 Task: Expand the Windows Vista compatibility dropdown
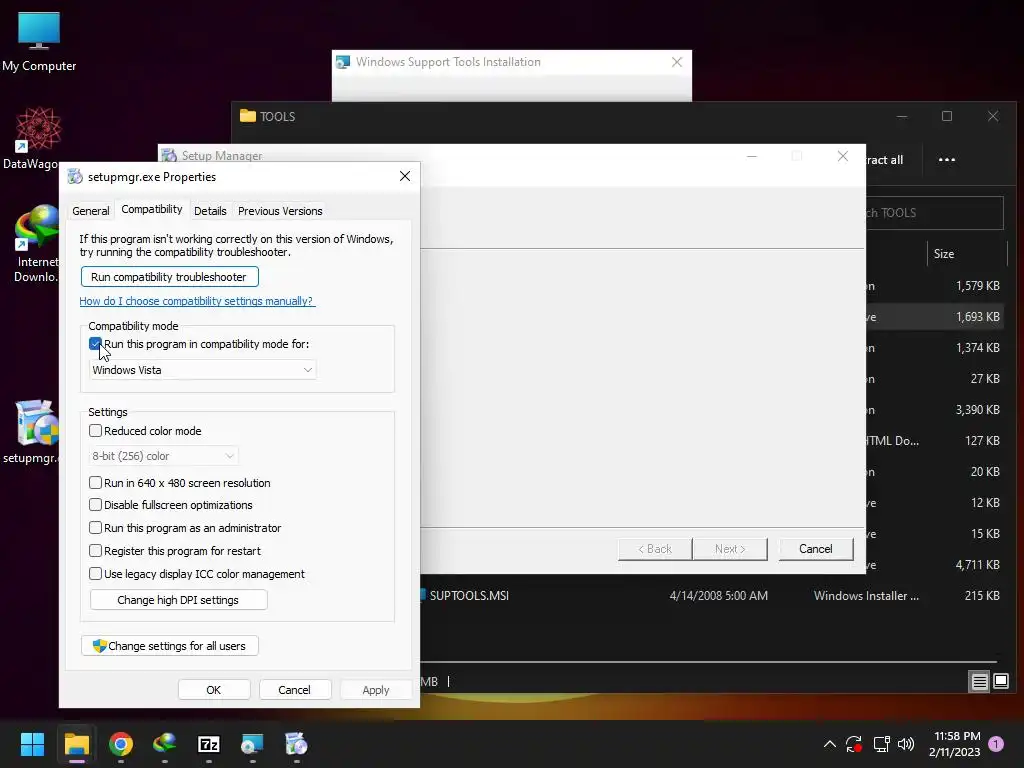[202, 370]
